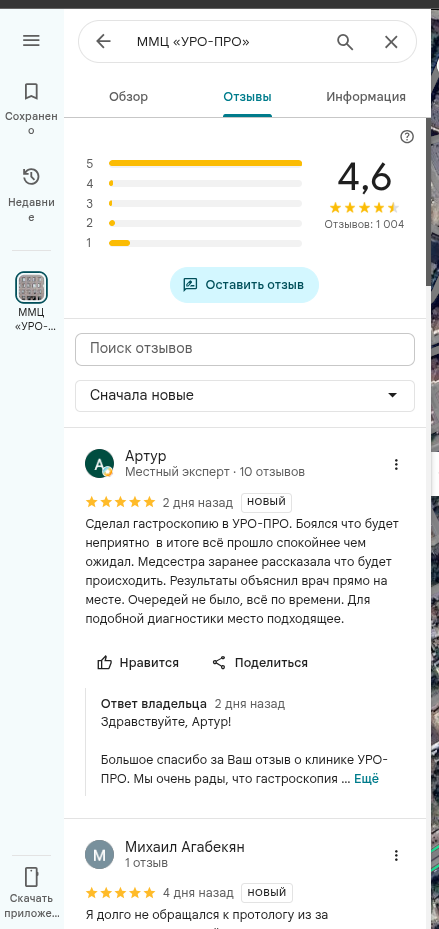Share Артур's review via Поделиться
Image resolution: width=439 pixels, height=929 pixels.
tap(260, 662)
